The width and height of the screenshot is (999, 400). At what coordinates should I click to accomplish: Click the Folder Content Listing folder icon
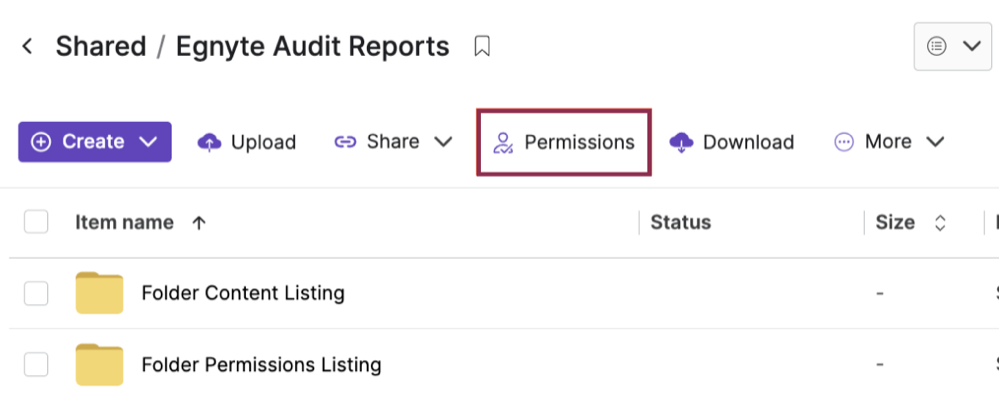99,292
